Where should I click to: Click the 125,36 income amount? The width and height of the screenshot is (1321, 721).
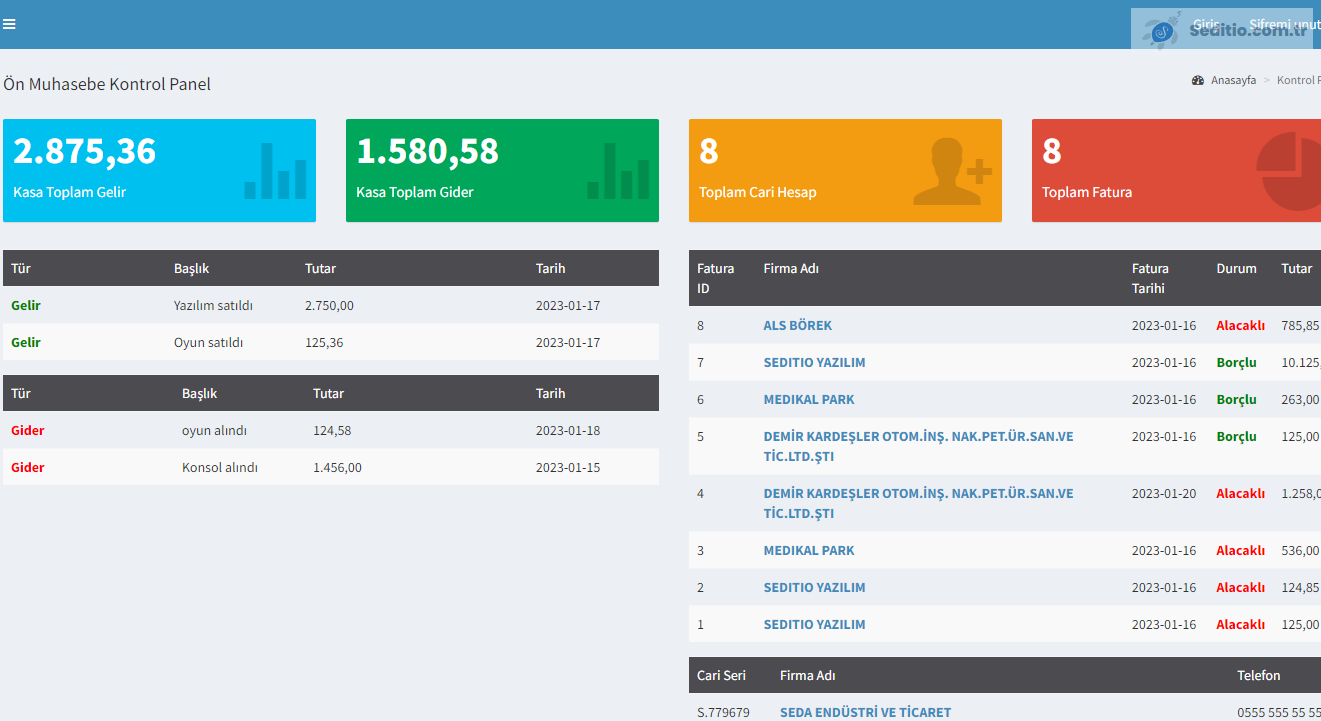pyautogui.click(x=324, y=342)
